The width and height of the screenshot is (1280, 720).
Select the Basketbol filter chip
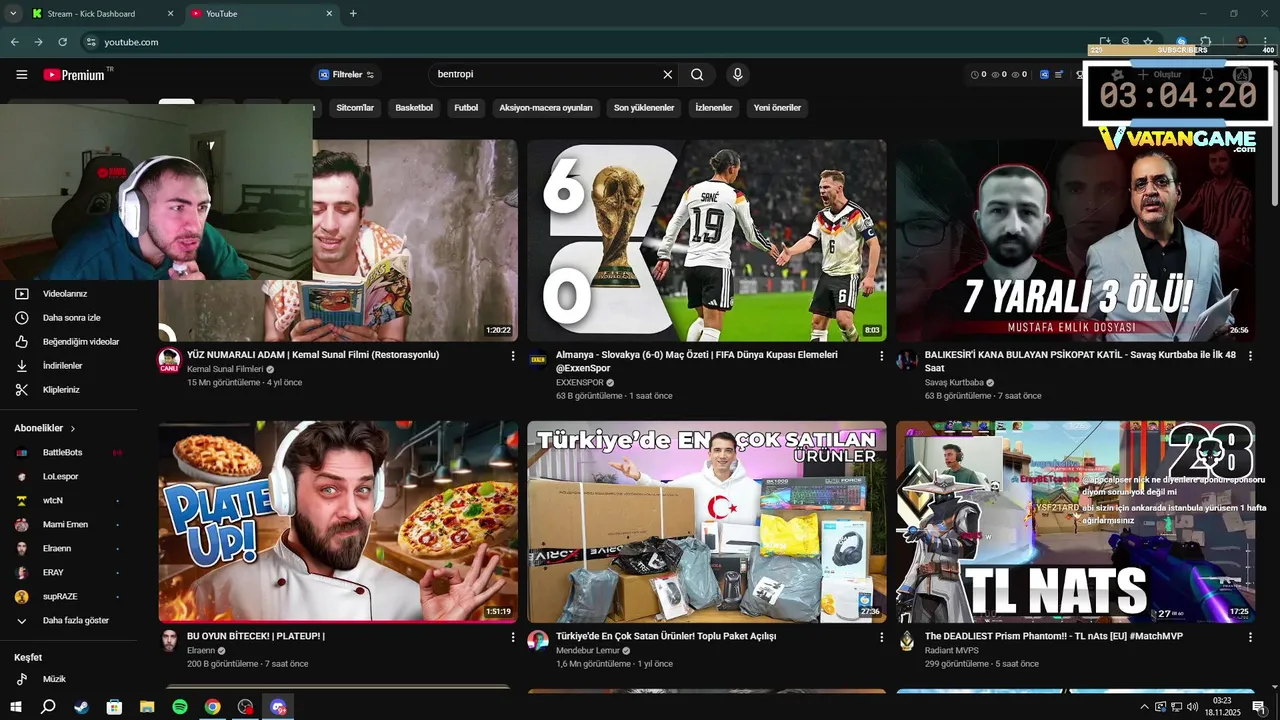pos(414,108)
